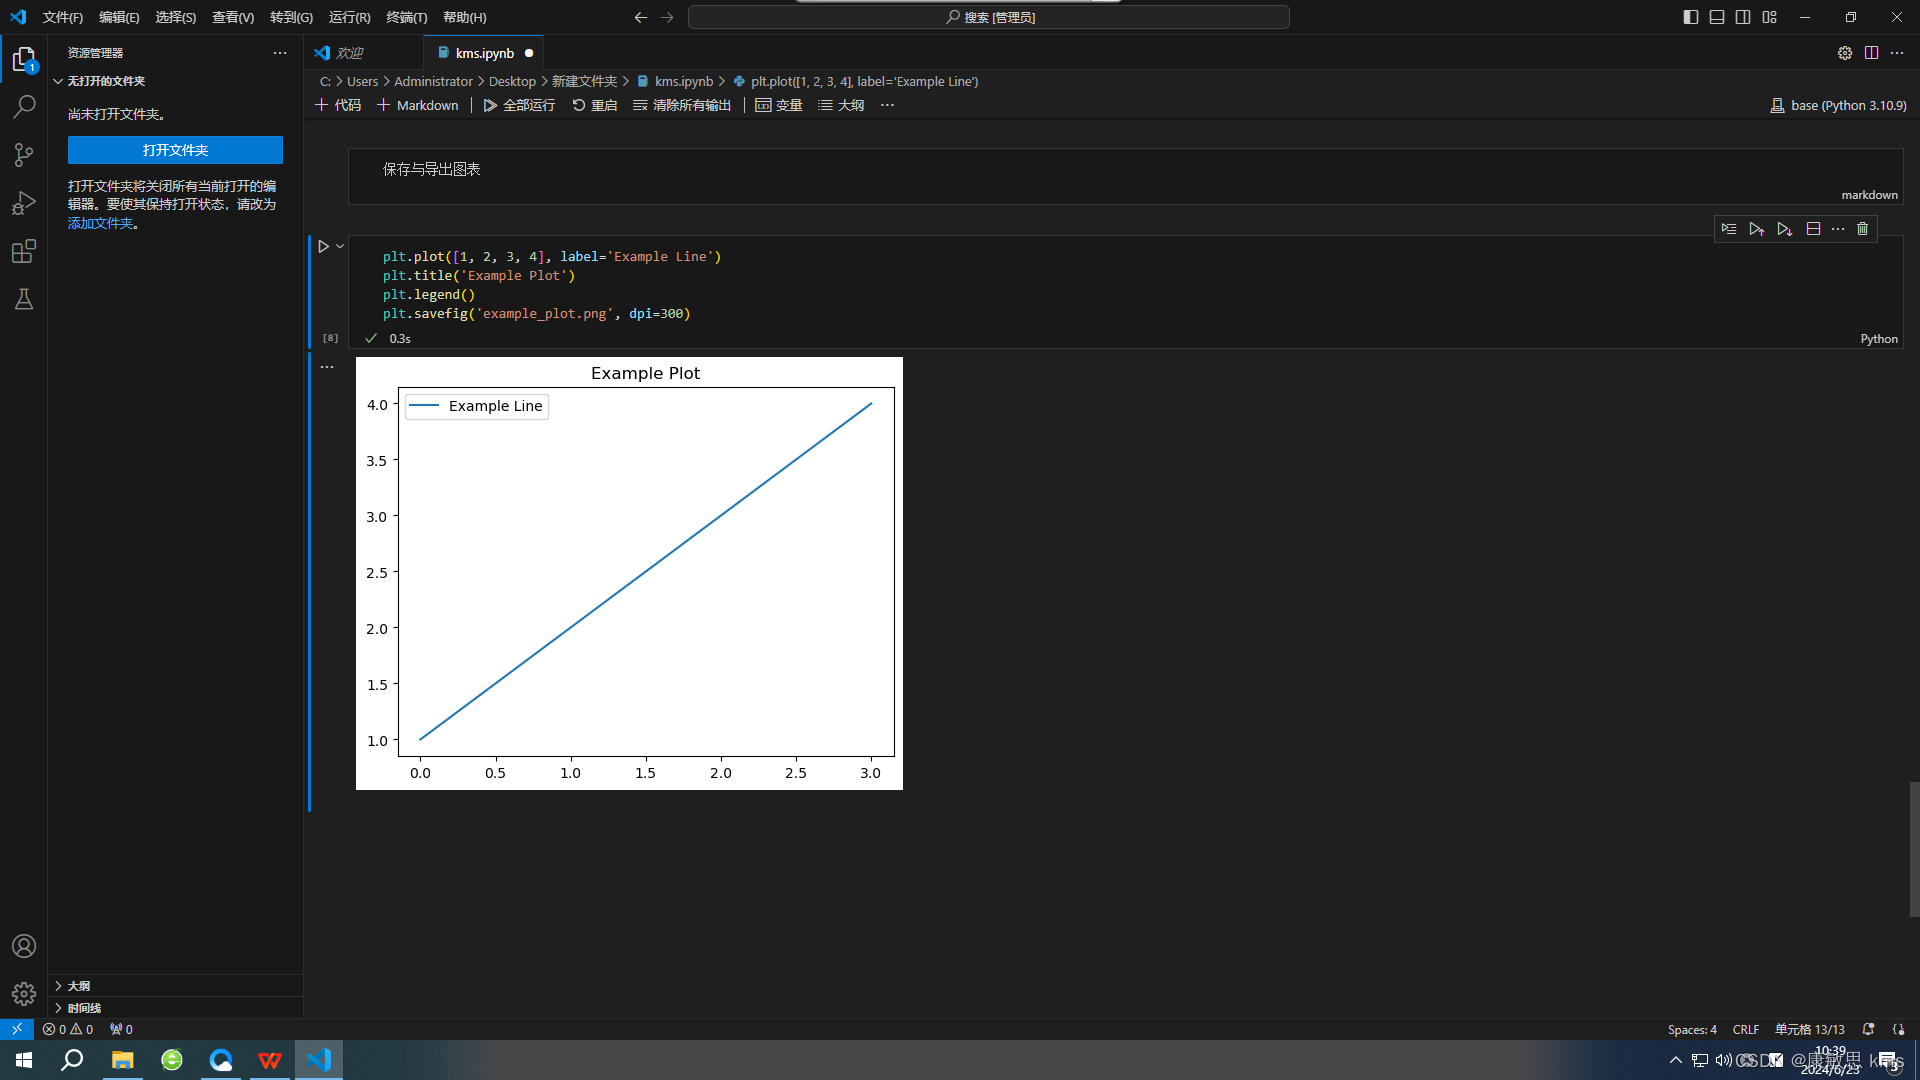Open run options dropdown beside cell
Screen dimensions: 1920x1080
point(340,246)
